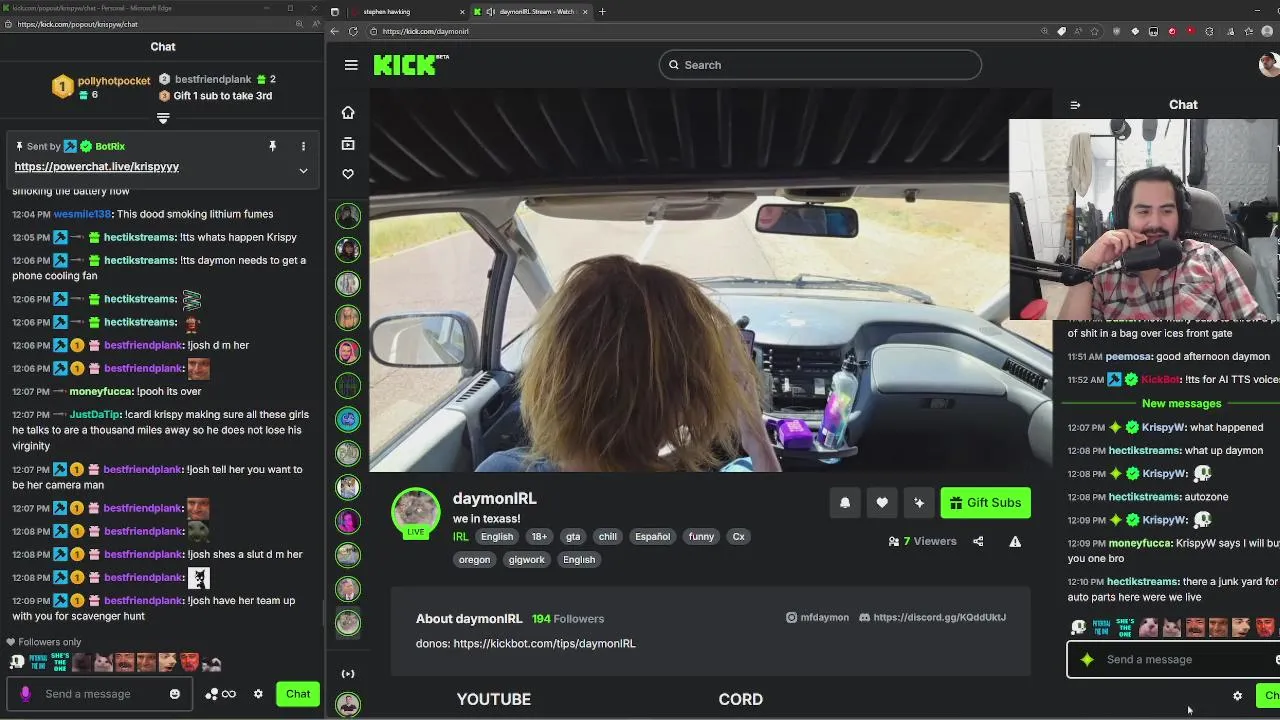Viewport: 1280px width, 720px height.
Task: Select the oregon tag
Action: [x=474, y=560]
